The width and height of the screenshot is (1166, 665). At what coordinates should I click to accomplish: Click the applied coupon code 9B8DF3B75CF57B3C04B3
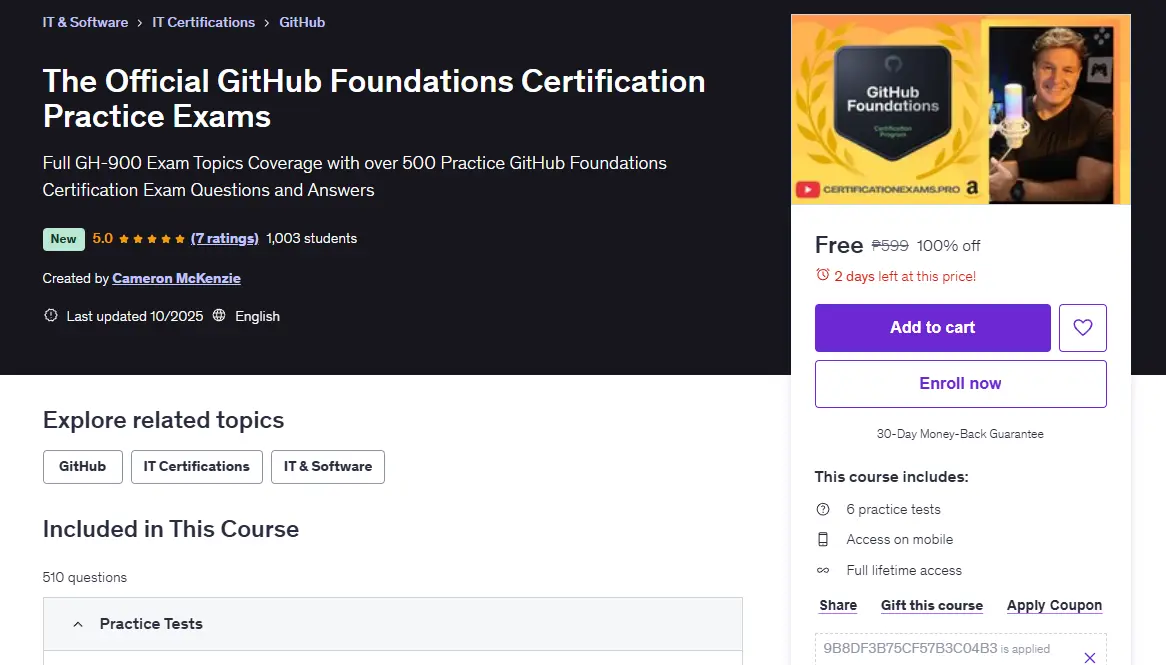[x=909, y=648]
